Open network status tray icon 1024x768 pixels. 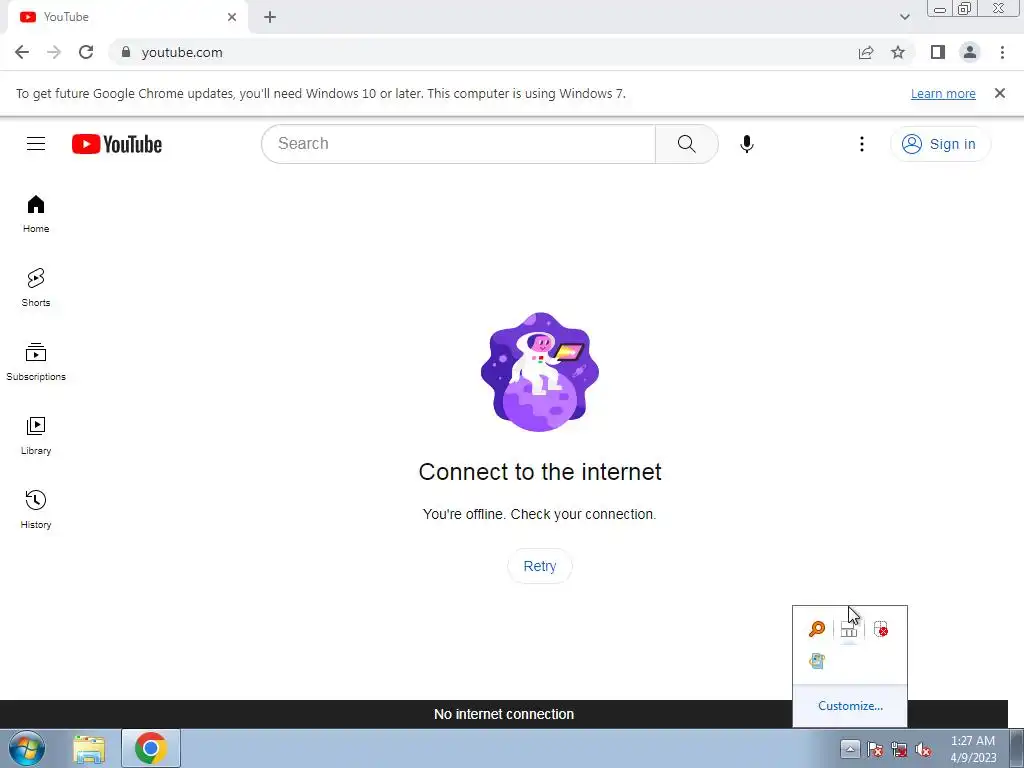(899, 749)
